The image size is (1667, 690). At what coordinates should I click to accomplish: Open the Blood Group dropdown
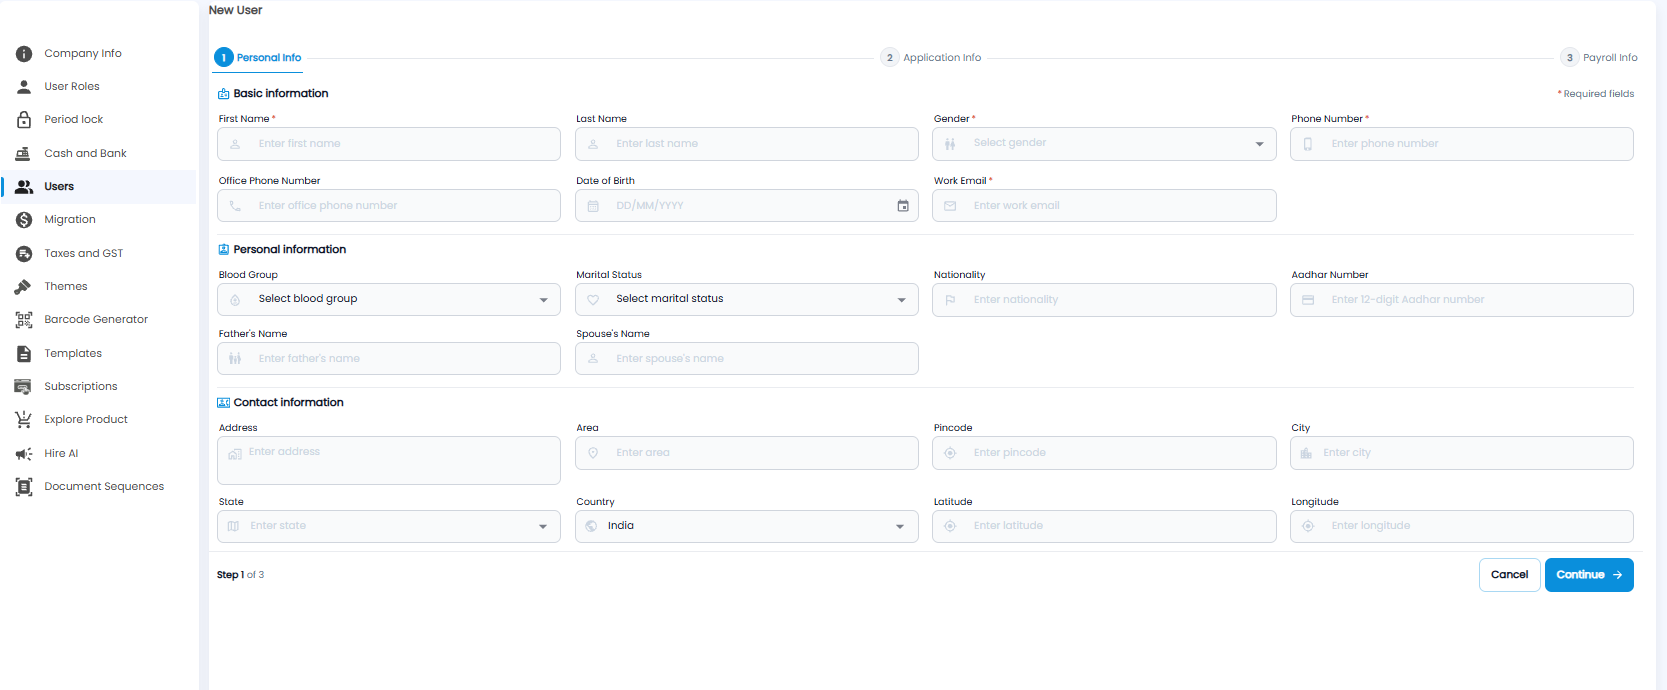point(389,300)
